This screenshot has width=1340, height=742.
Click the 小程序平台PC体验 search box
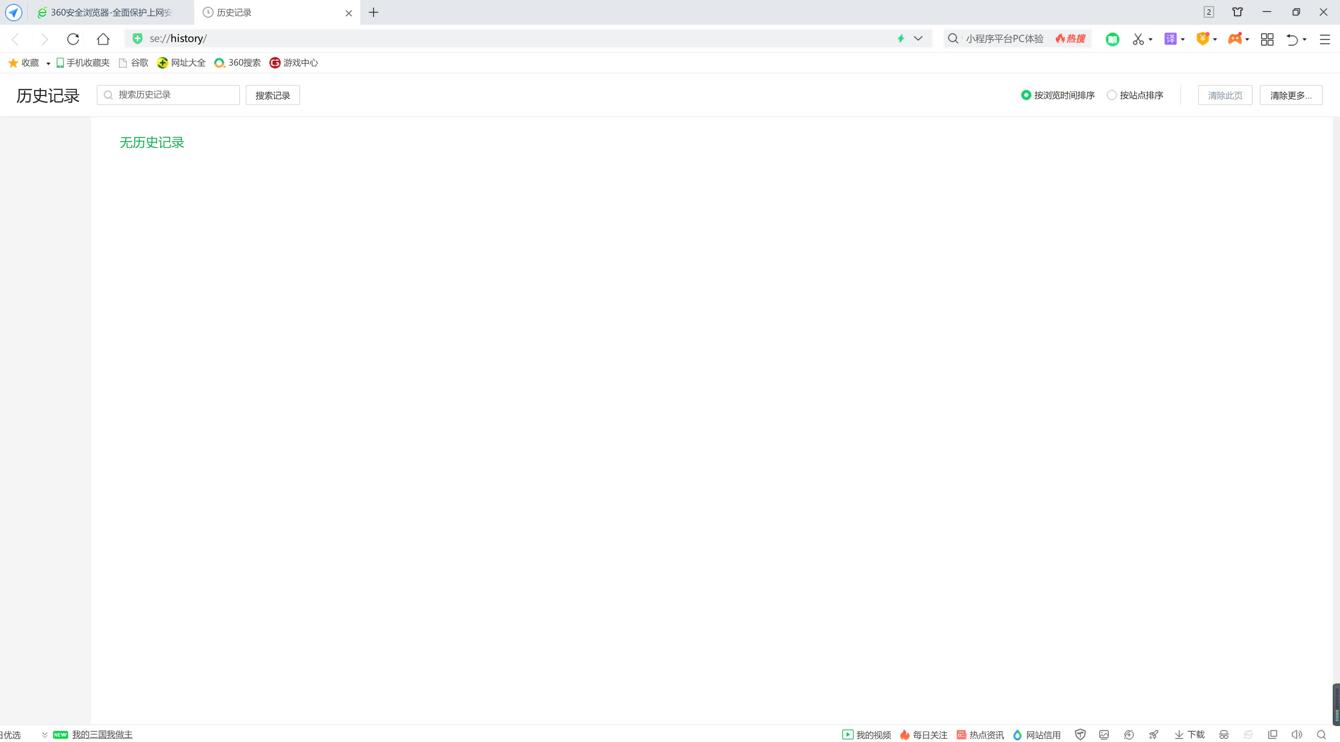coord(1004,39)
